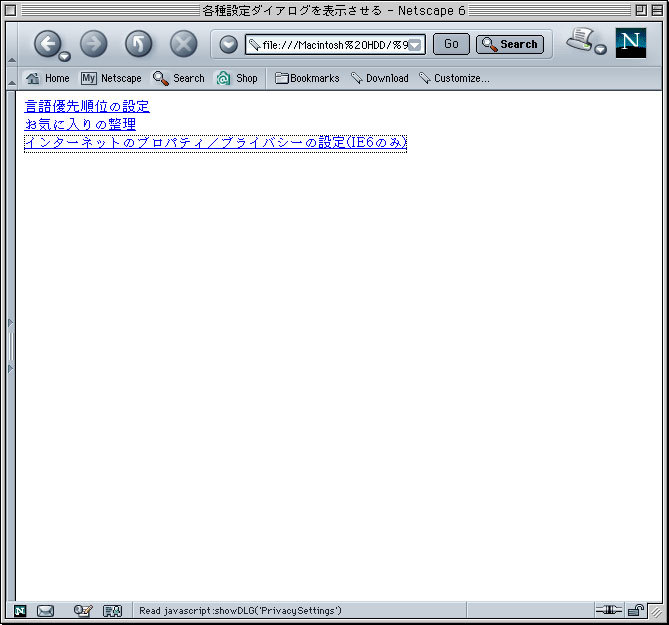Reload the page with the Reload button
Image resolution: width=669 pixels, height=625 pixels.
pos(138,44)
